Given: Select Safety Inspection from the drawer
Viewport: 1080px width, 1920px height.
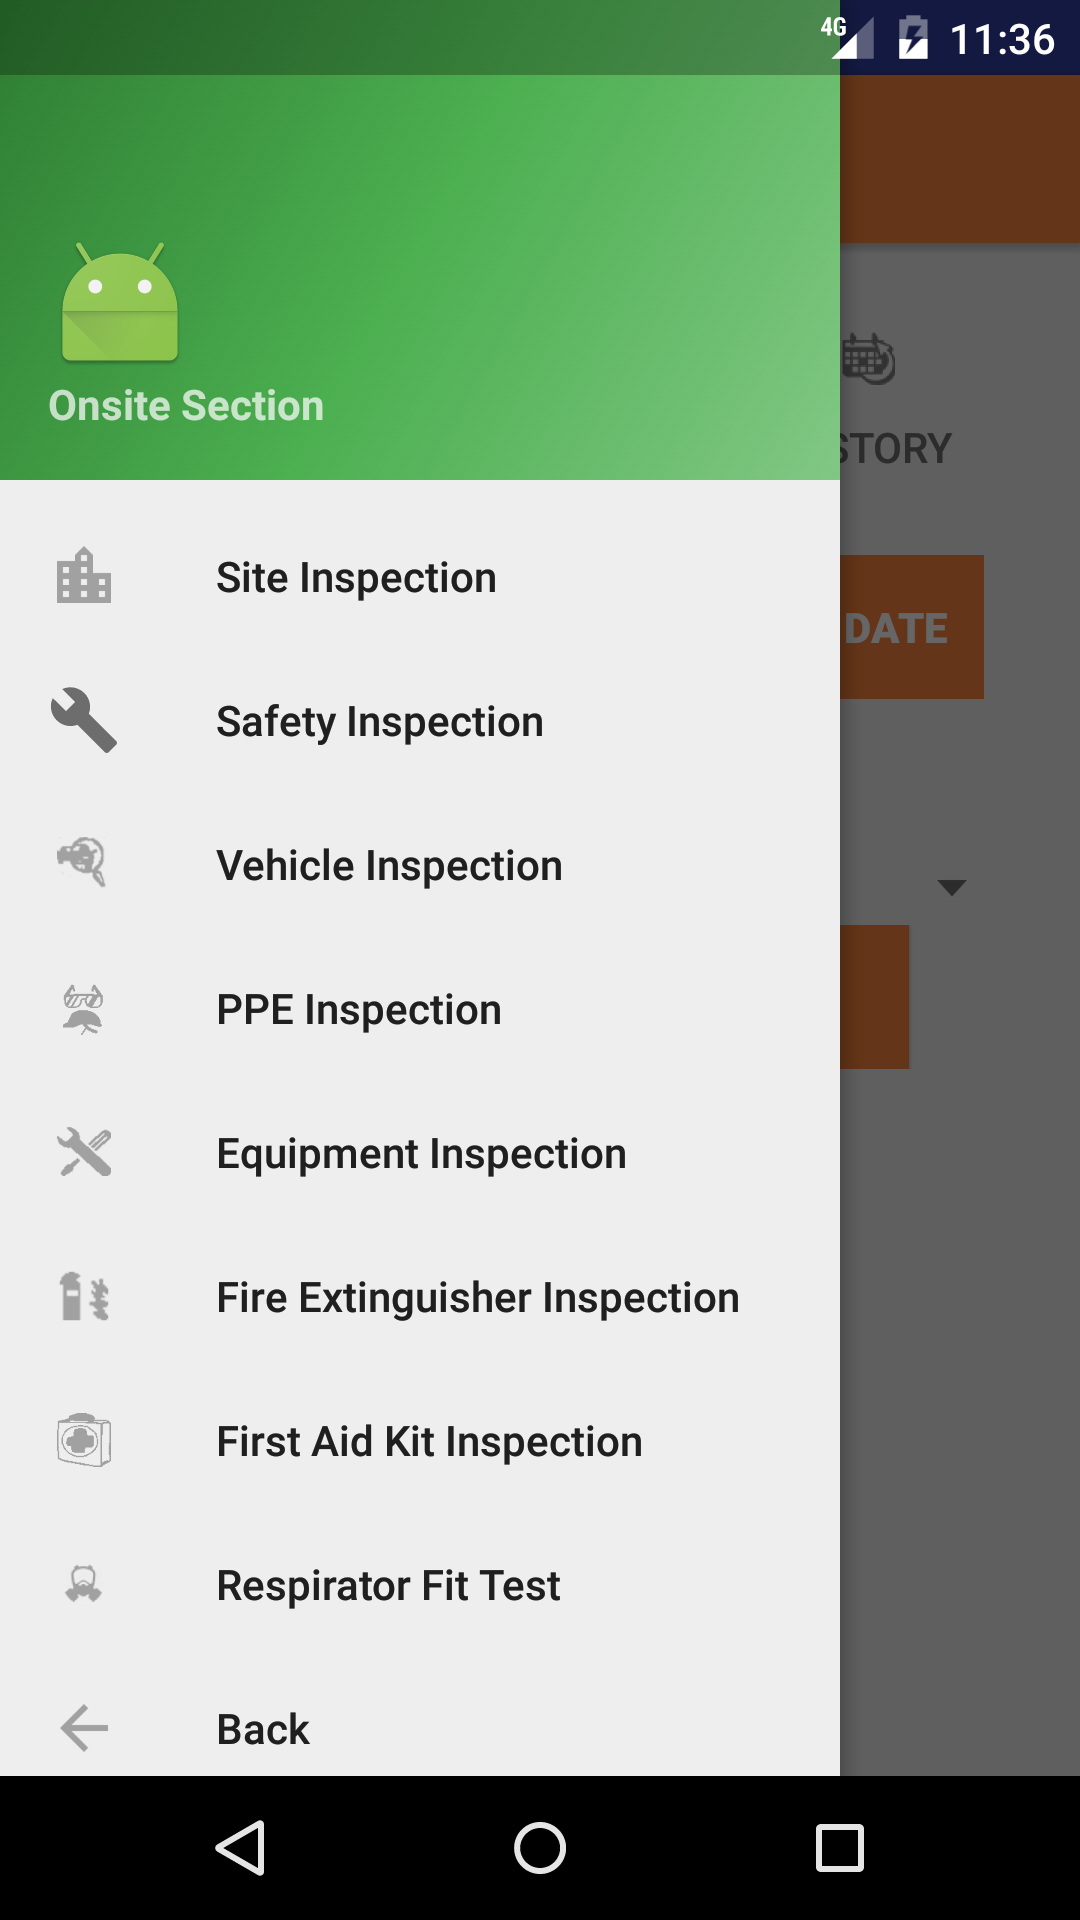Looking at the screenshot, I should (380, 722).
